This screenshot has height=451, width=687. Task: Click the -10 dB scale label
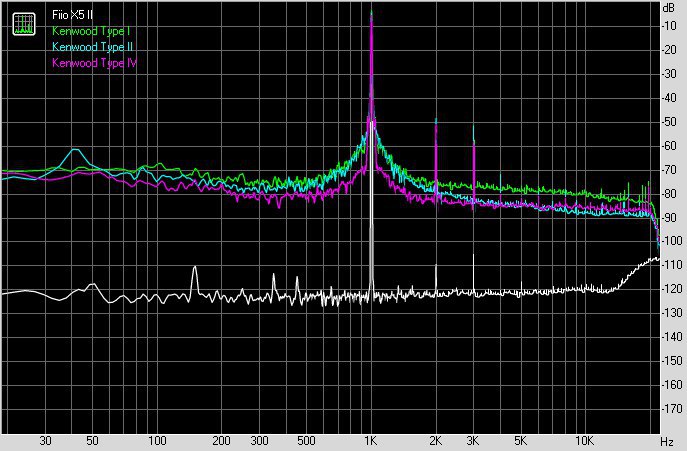(669, 26)
